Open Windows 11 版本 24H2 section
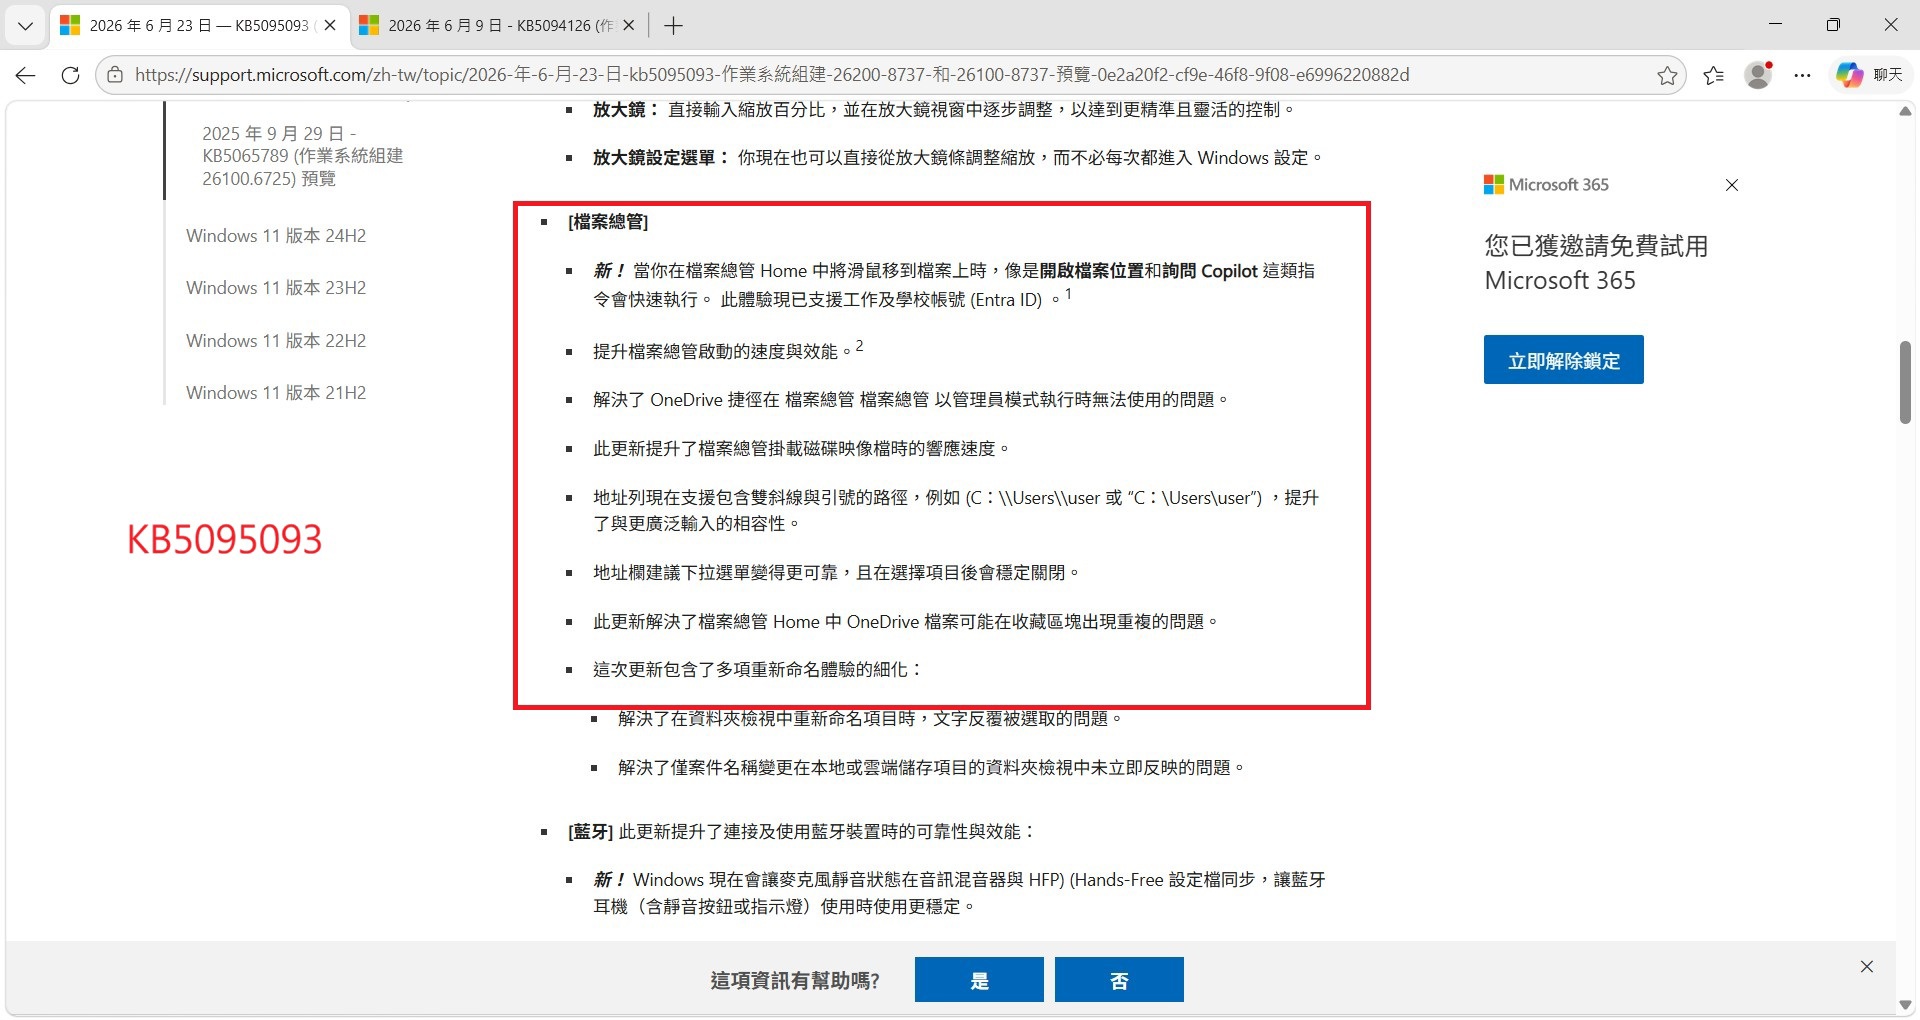The width and height of the screenshot is (1920, 1020). coord(276,236)
